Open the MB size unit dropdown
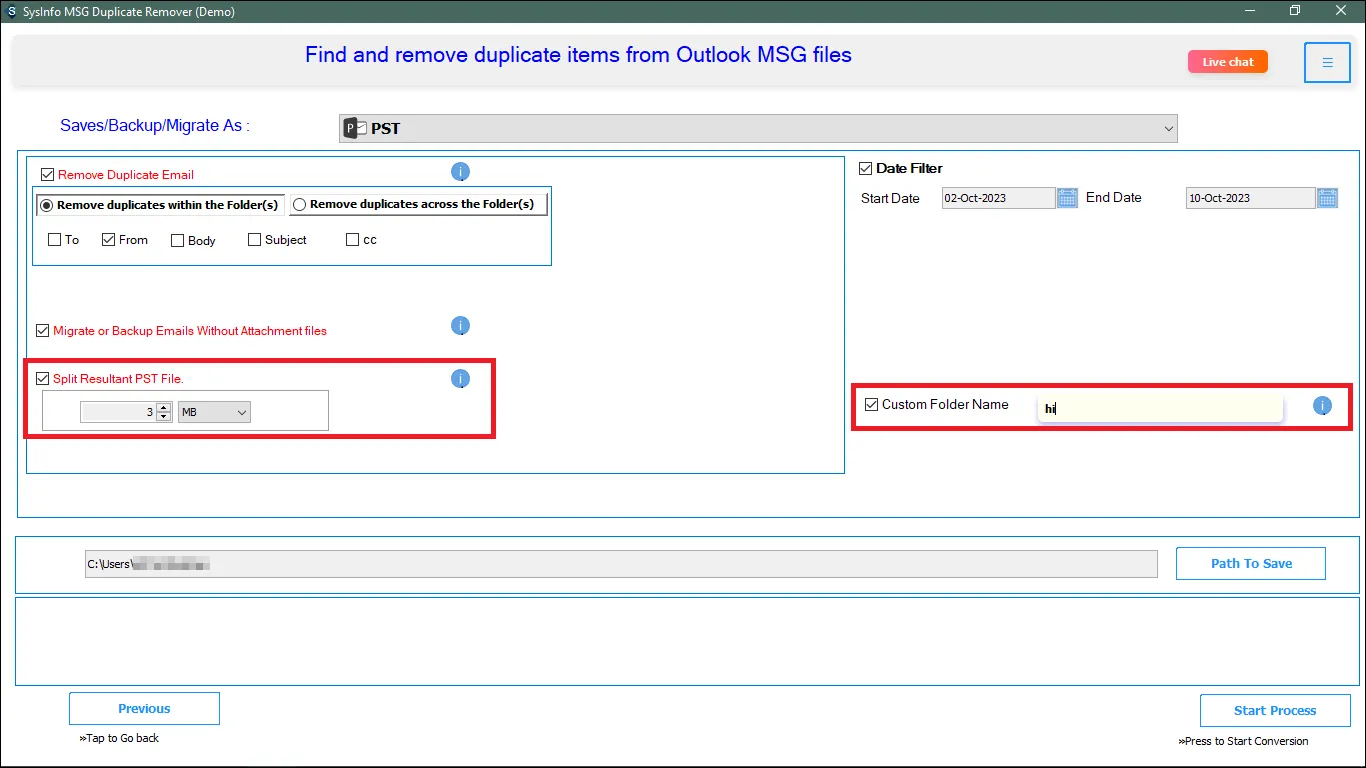This screenshot has height=768, width=1366. pyautogui.click(x=214, y=412)
